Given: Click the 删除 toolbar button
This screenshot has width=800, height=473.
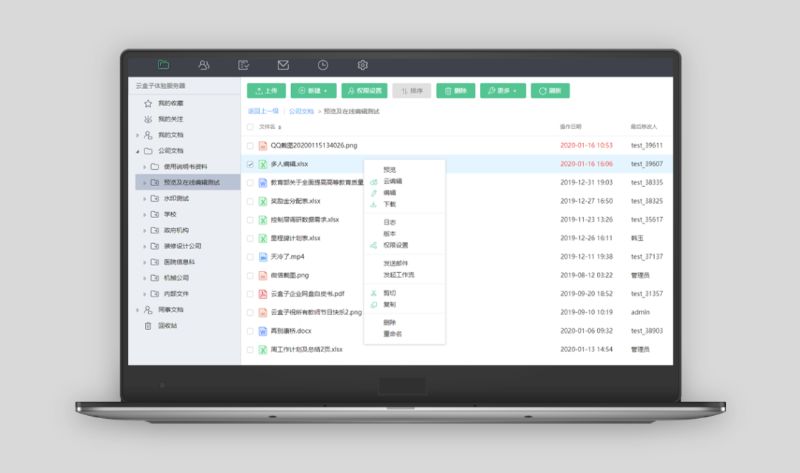Looking at the screenshot, I should pos(456,91).
